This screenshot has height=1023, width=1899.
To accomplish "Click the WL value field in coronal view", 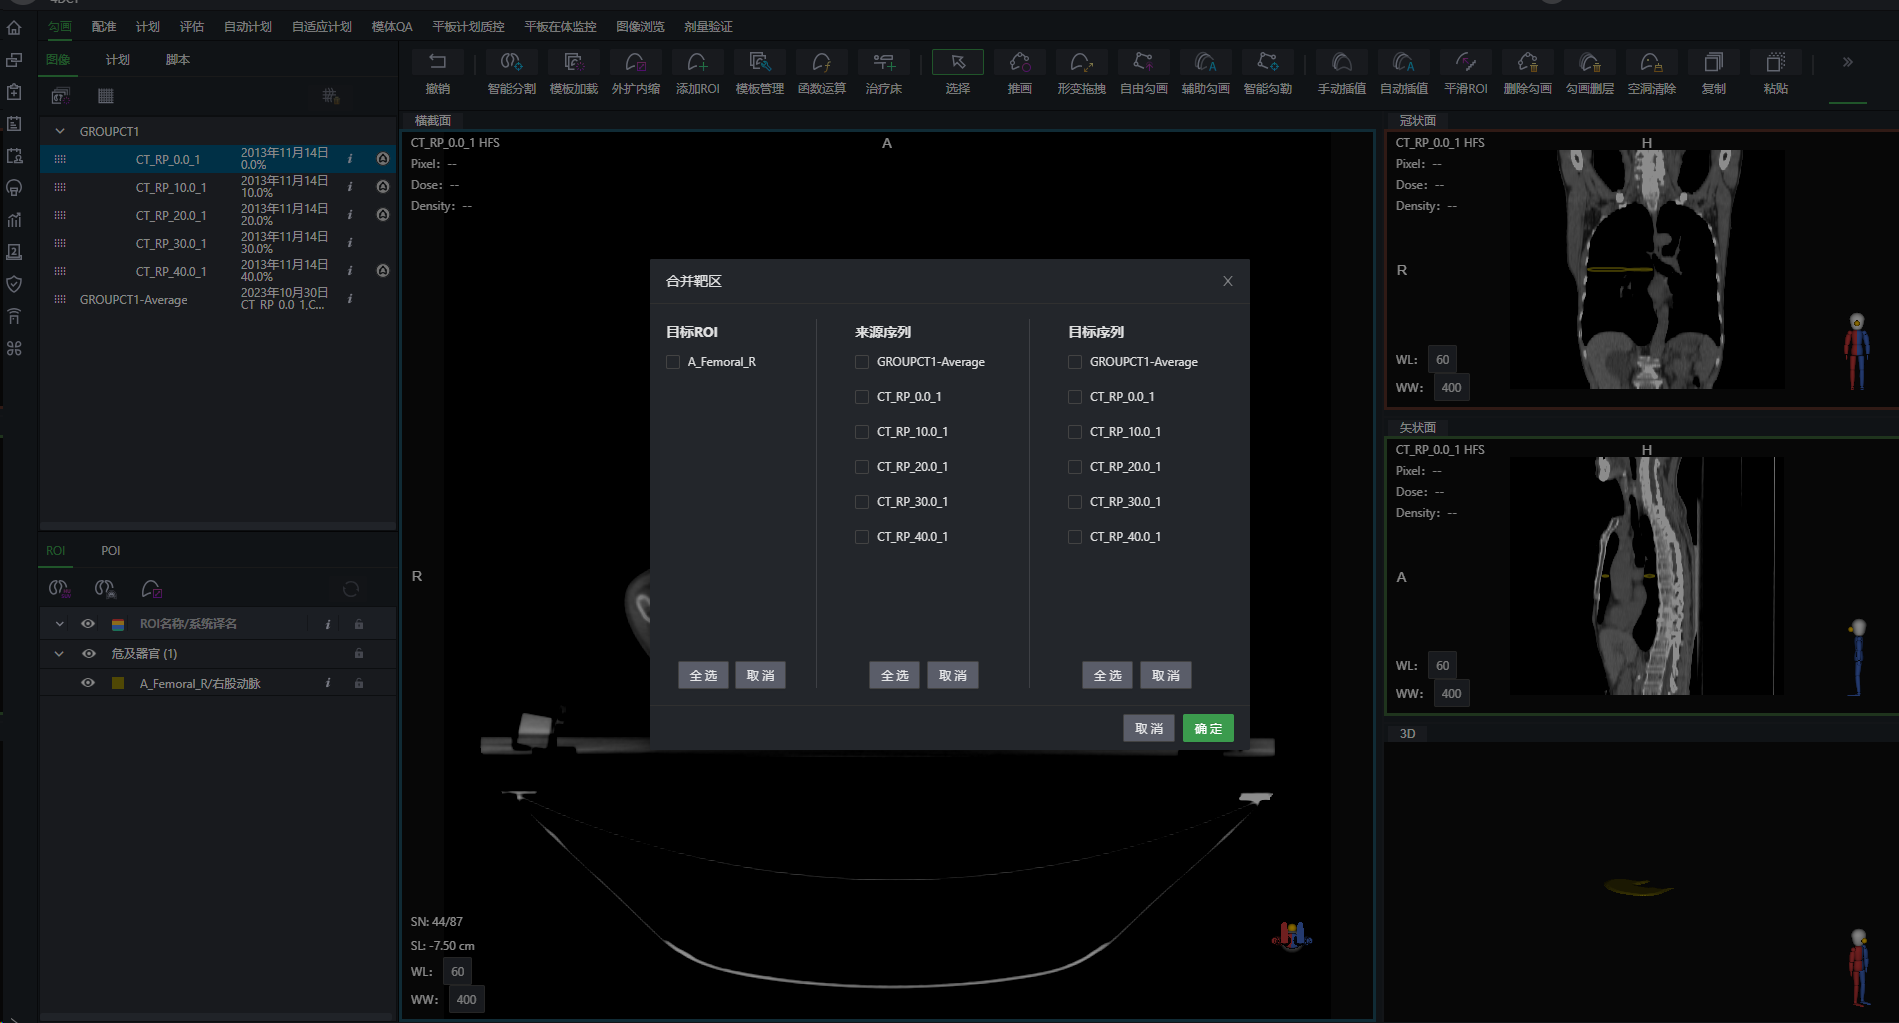I will [1442, 360].
